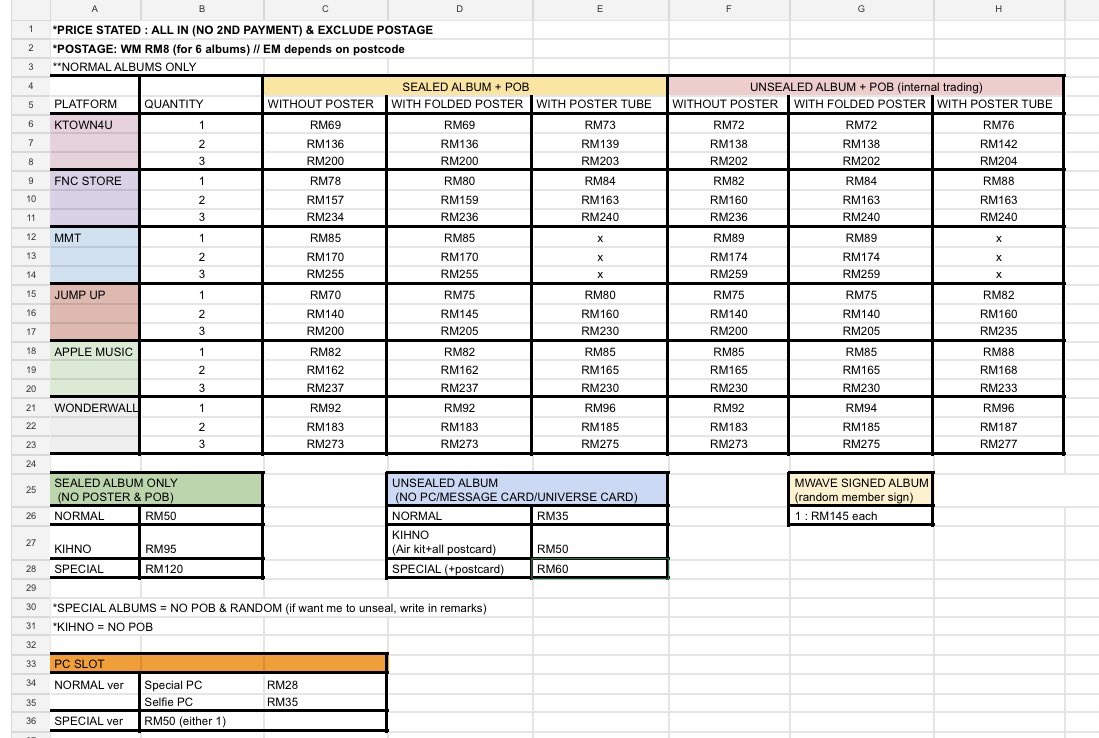Click the RM60 cell
Viewport: 1099px width, 738px height.
(600, 569)
